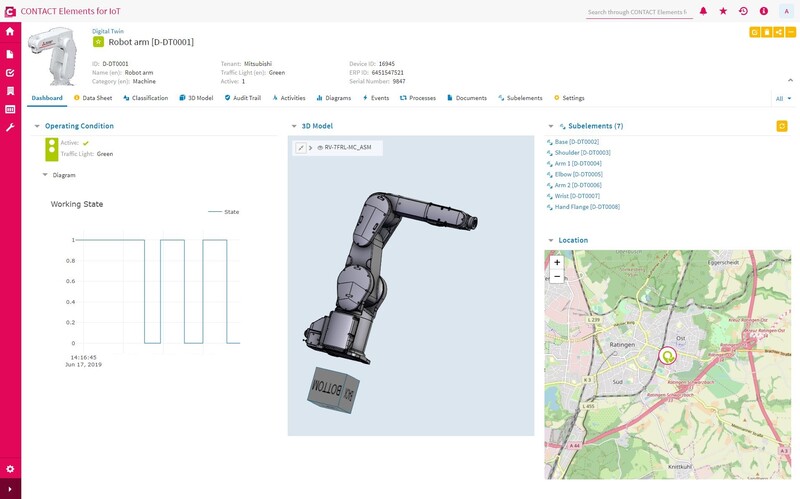Open notifications bell icon
Screen dimensions: 800x499
coord(703,11)
